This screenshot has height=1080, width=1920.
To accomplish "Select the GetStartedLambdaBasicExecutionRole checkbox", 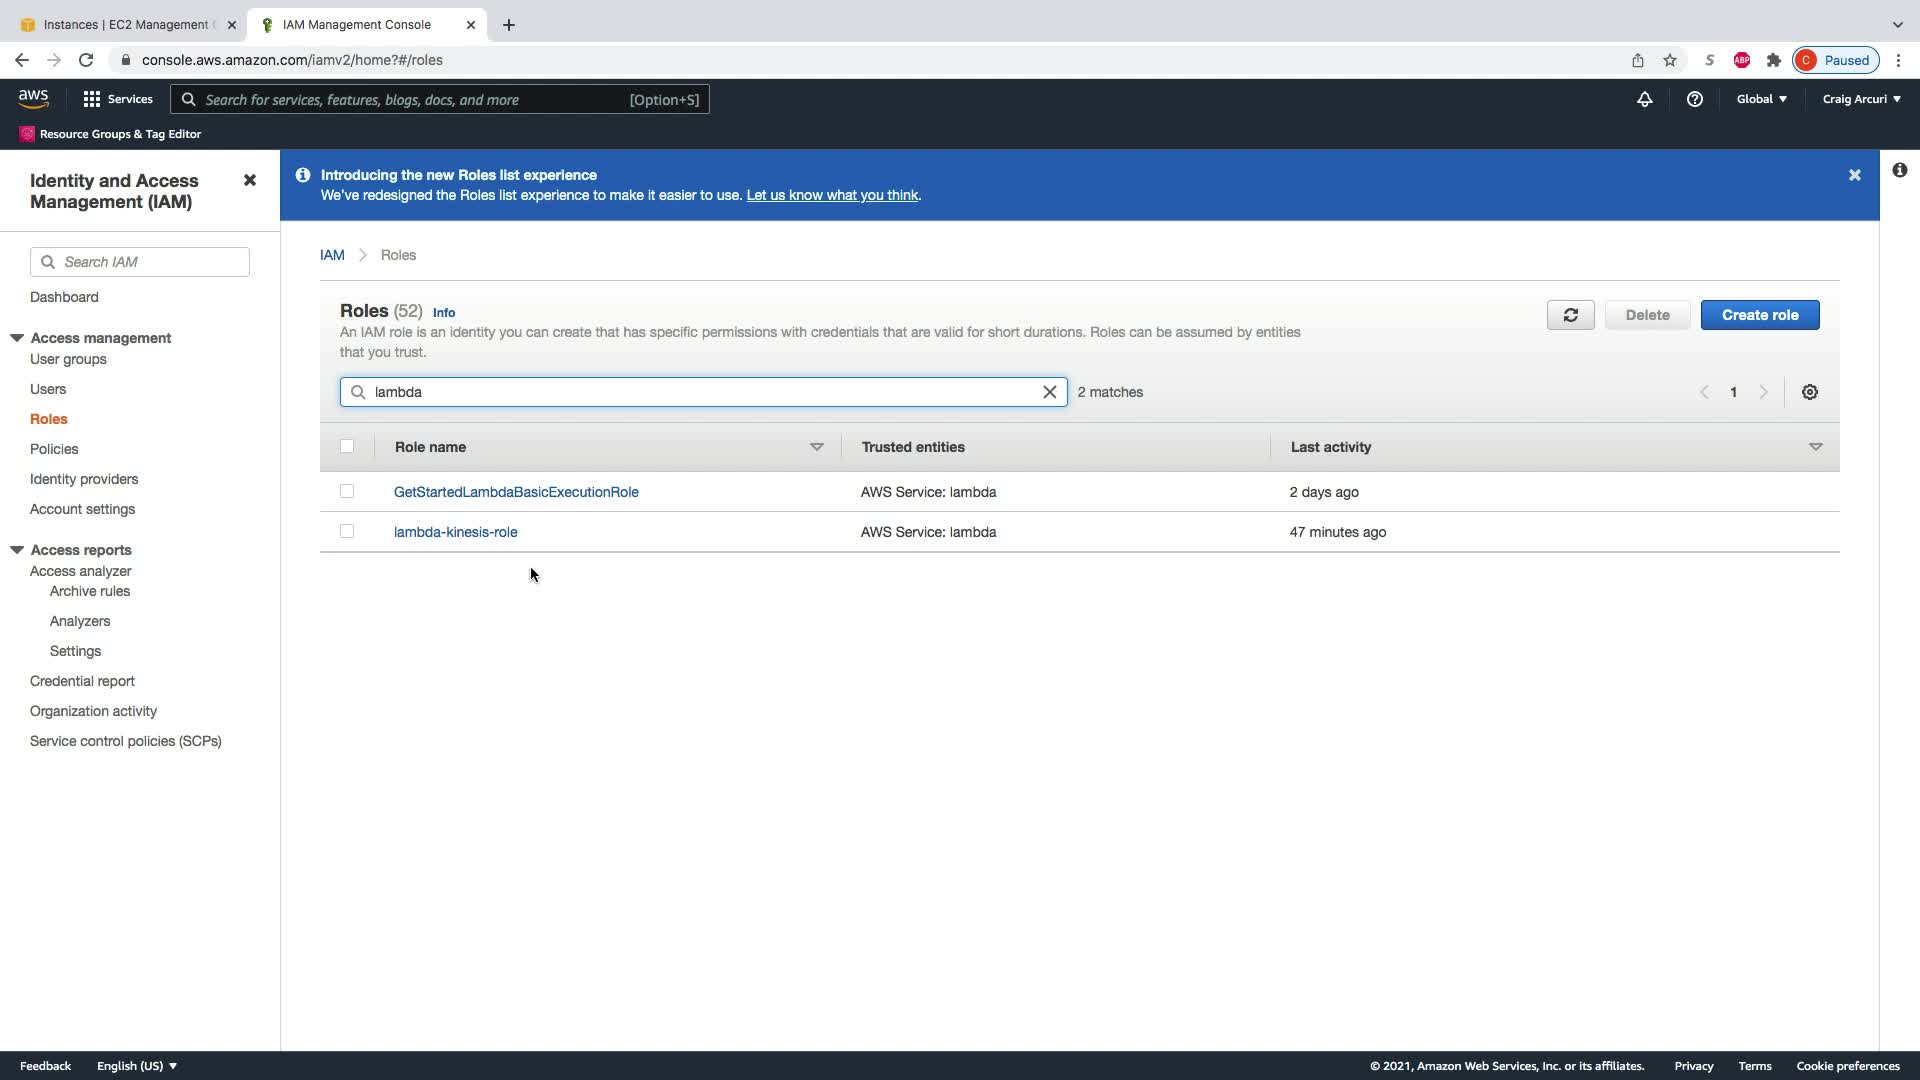I will tap(347, 491).
